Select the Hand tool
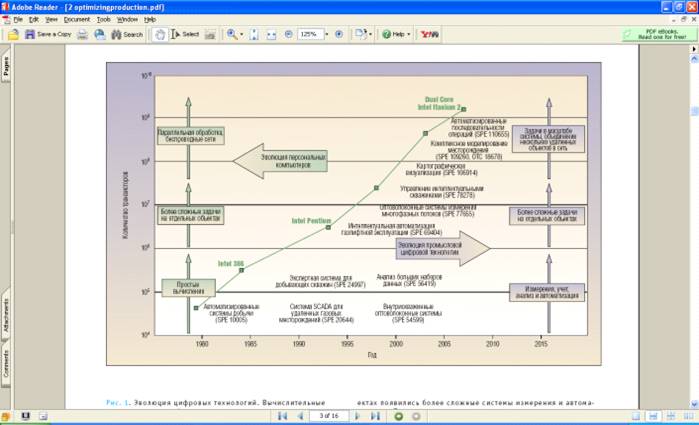This screenshot has height=425, width=699. point(159,34)
